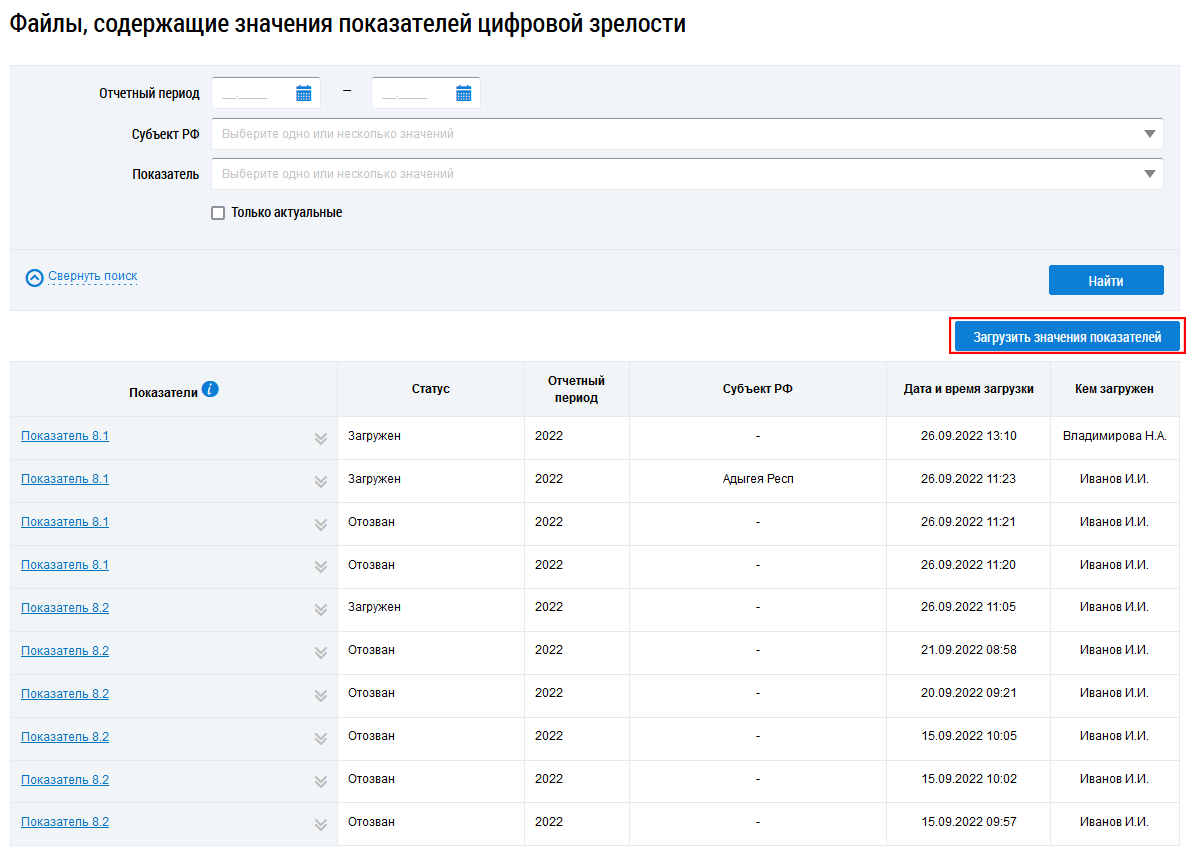Enable the Только актуальные checkbox
Image resolution: width=1193 pixels, height=860 pixels.
point(218,213)
